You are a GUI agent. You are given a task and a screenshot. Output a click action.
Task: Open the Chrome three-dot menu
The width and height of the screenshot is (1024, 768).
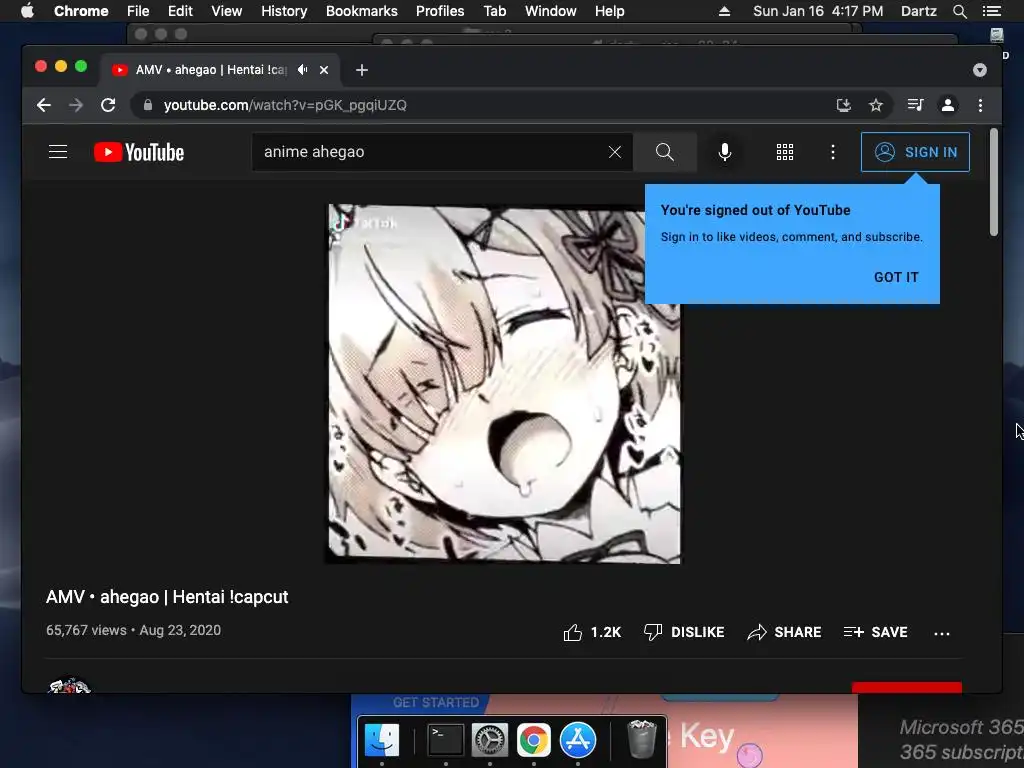tap(980, 105)
